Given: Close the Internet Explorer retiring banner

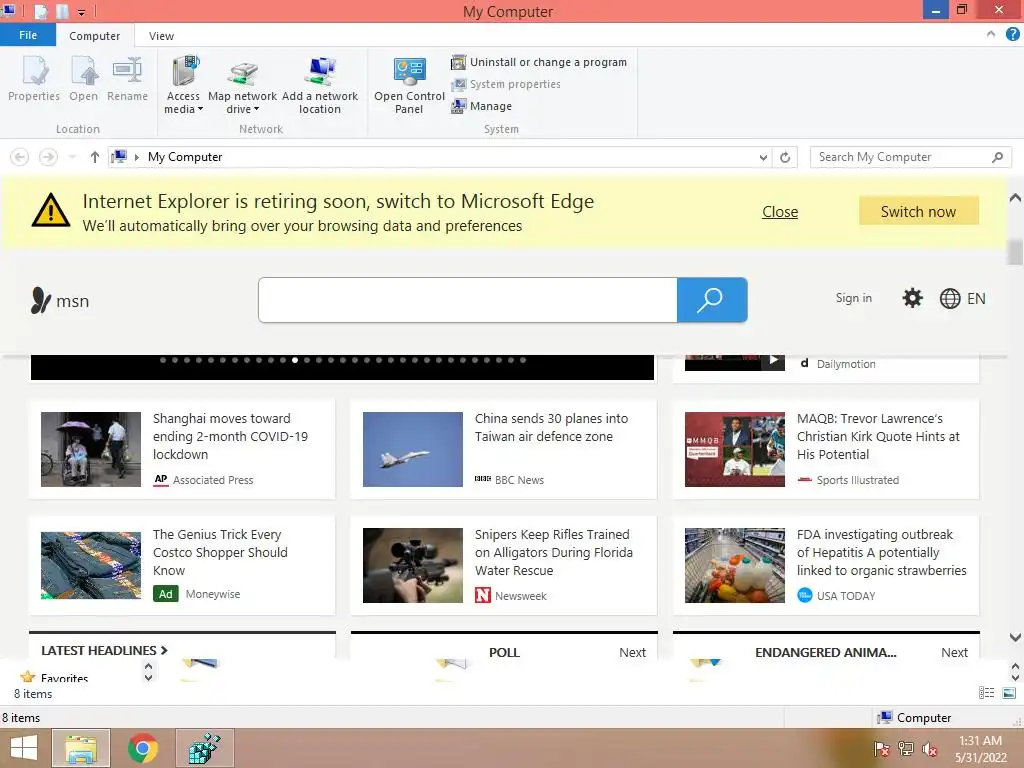Looking at the screenshot, I should 780,212.
